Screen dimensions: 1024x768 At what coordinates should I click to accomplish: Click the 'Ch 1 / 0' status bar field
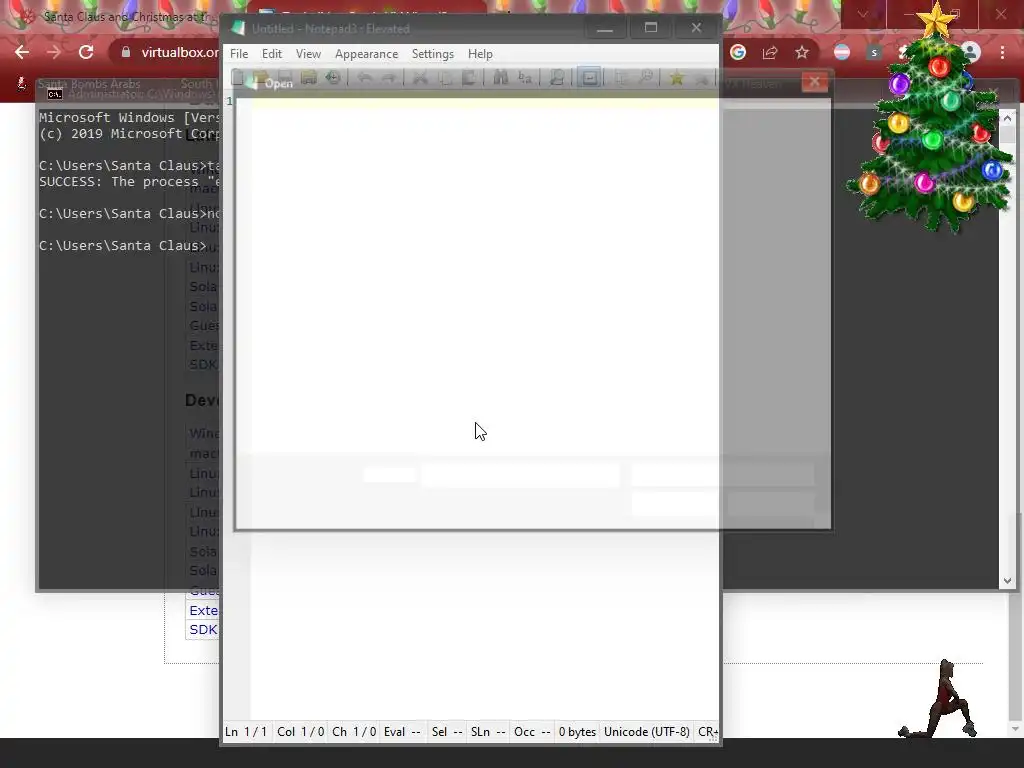[354, 732]
